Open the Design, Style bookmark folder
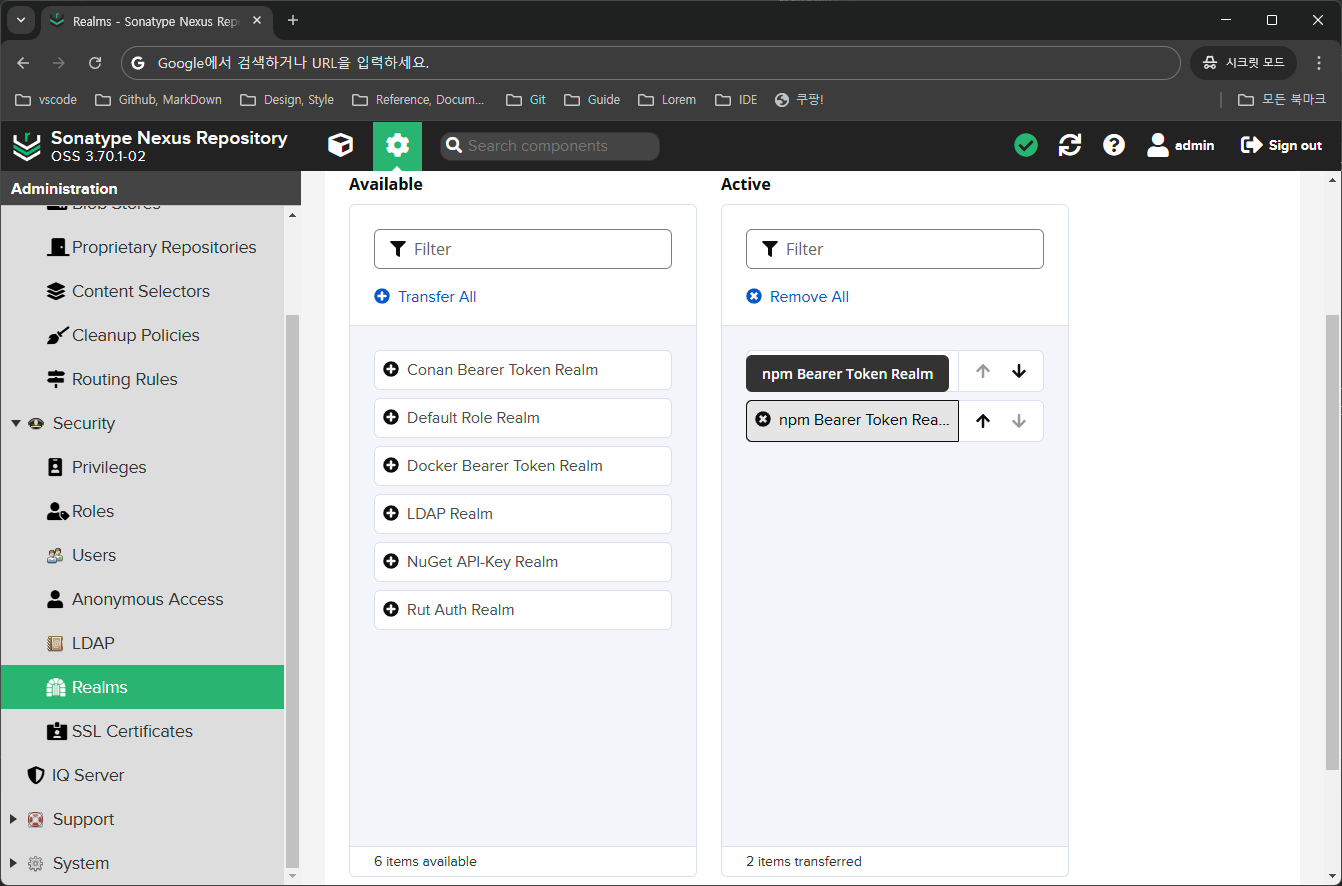 point(287,100)
